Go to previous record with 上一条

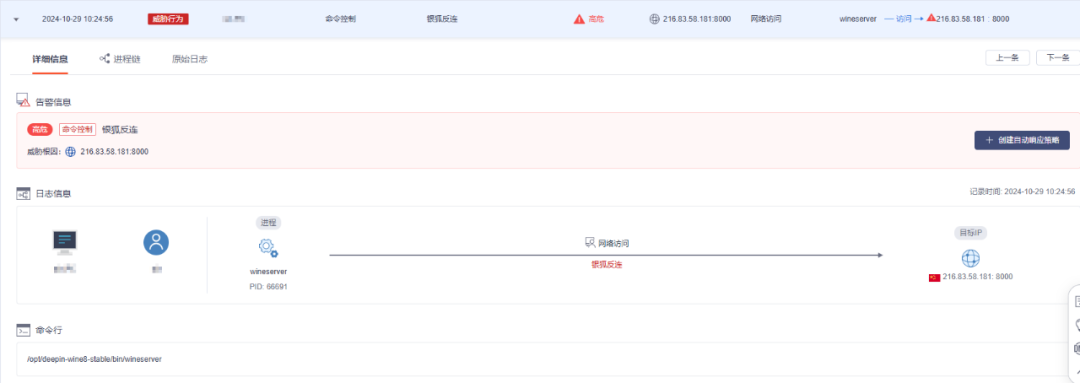(1007, 58)
